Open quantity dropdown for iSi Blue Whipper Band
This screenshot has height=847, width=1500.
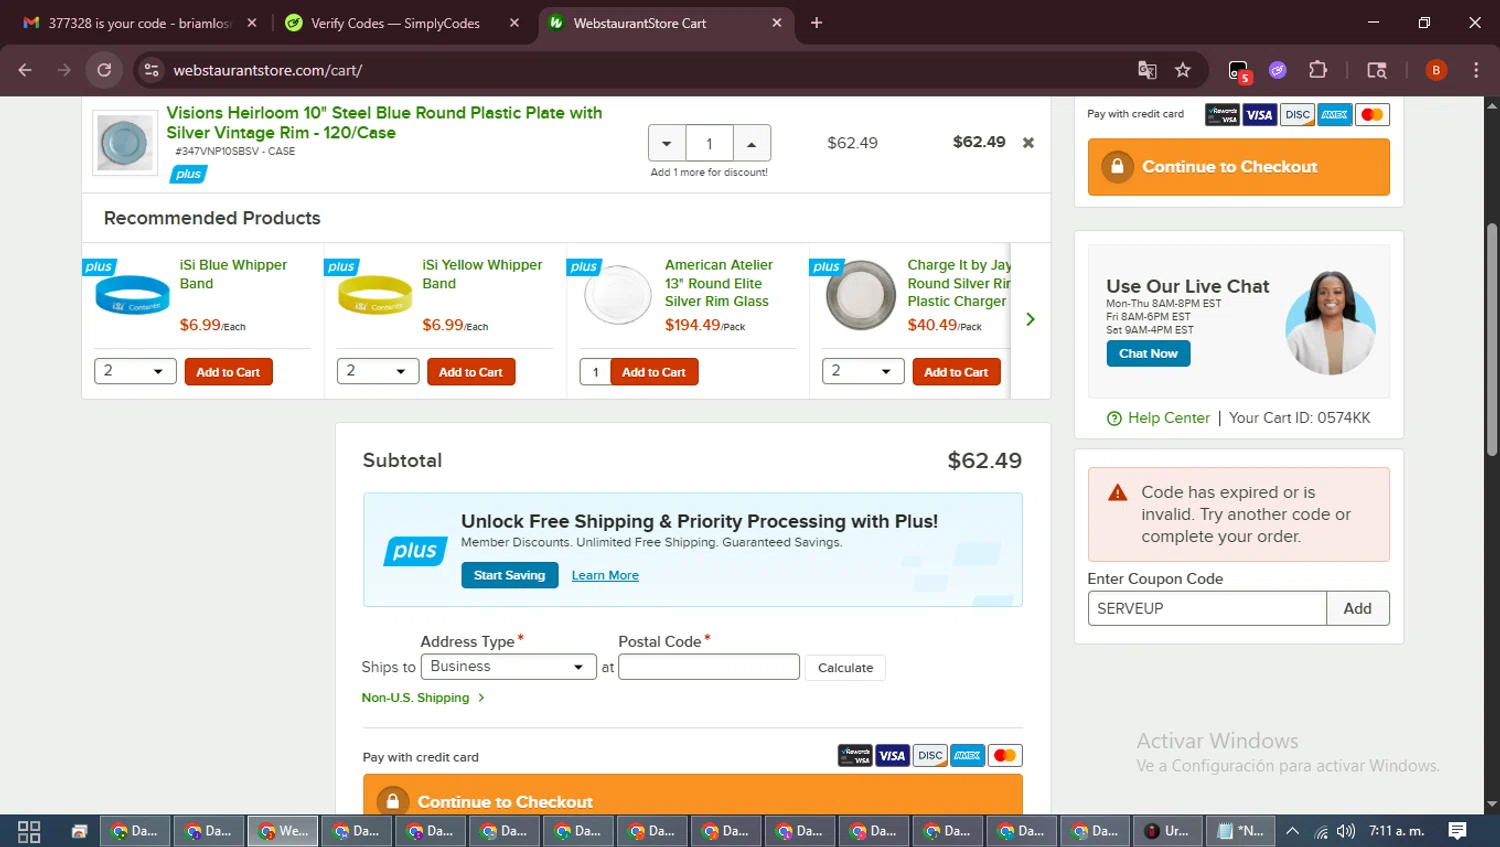coord(135,371)
